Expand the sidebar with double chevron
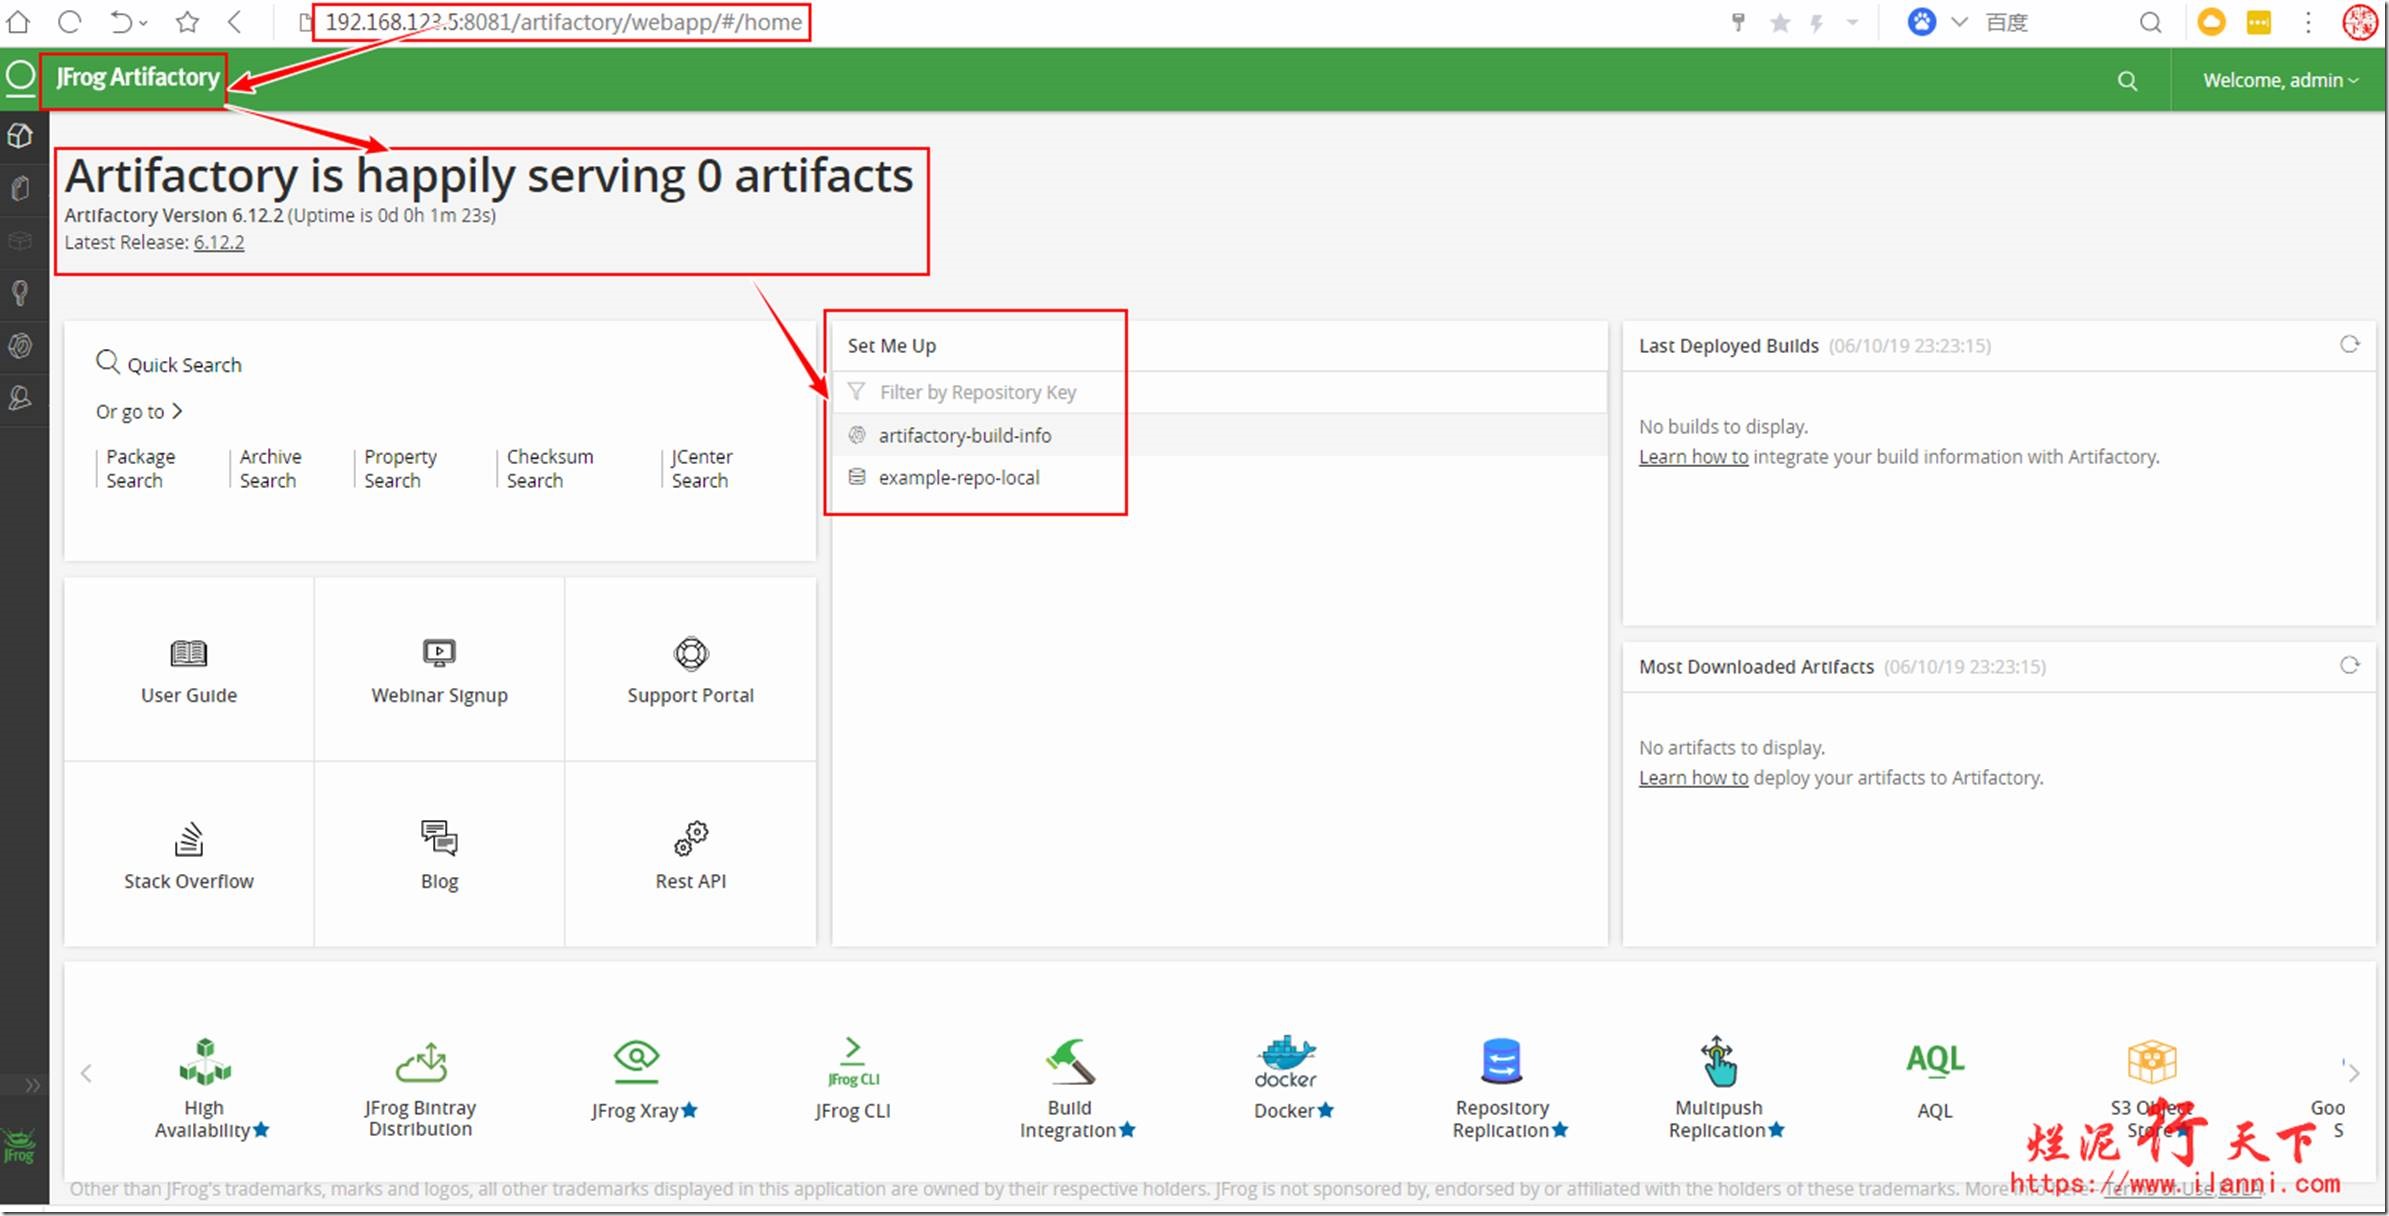The width and height of the screenshot is (2389, 1216). click(x=32, y=1085)
